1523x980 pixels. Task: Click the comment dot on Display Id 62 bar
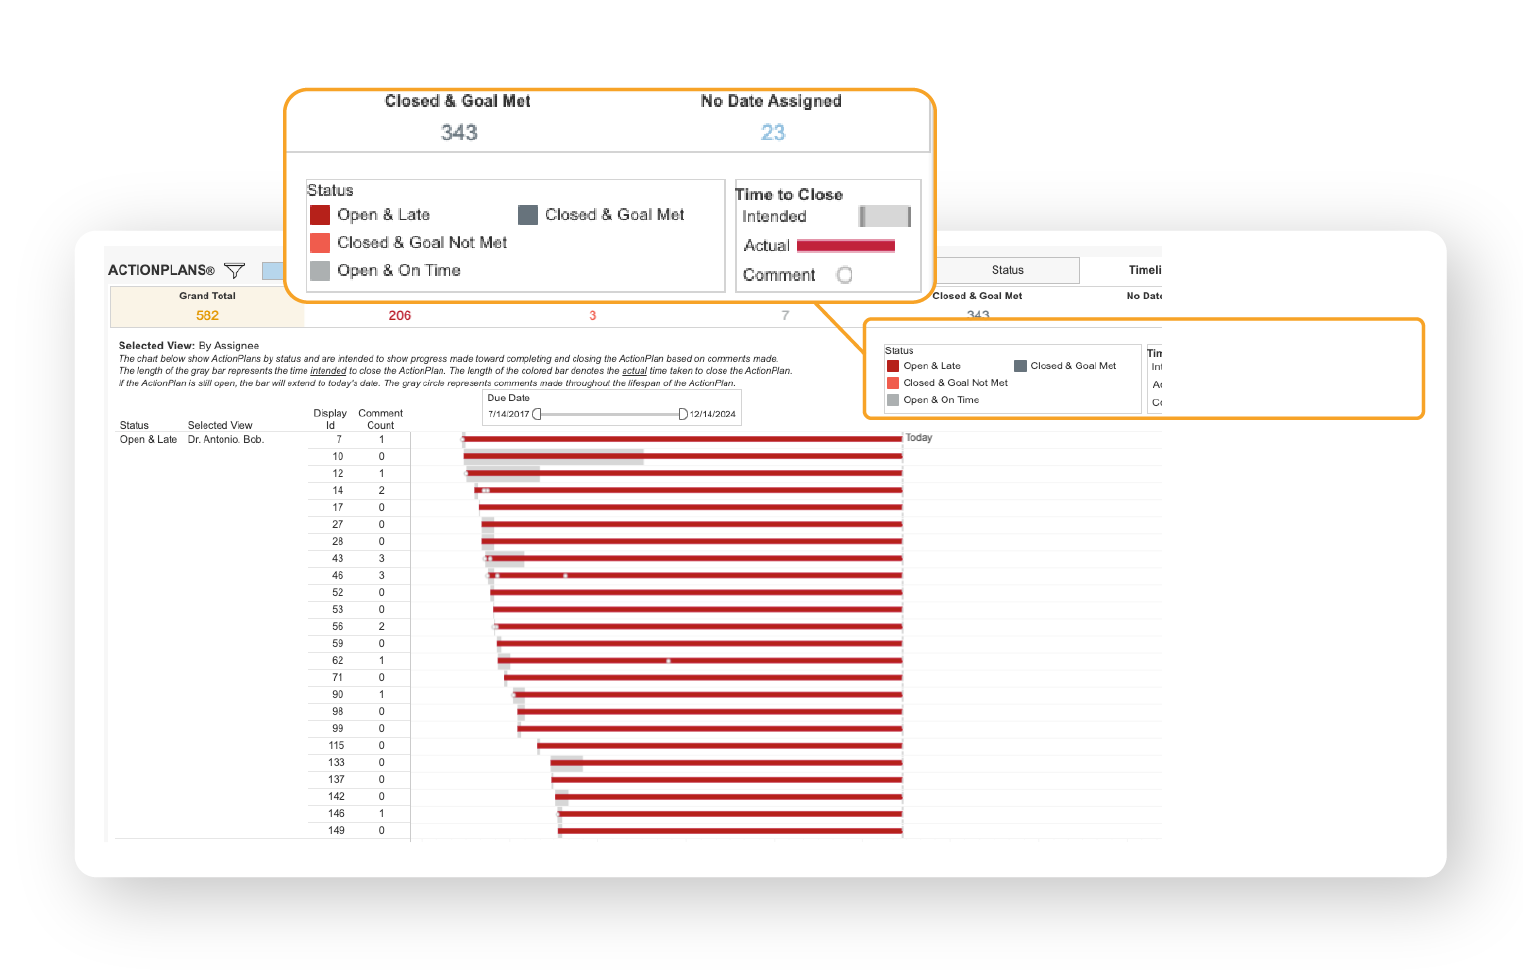coord(668,661)
